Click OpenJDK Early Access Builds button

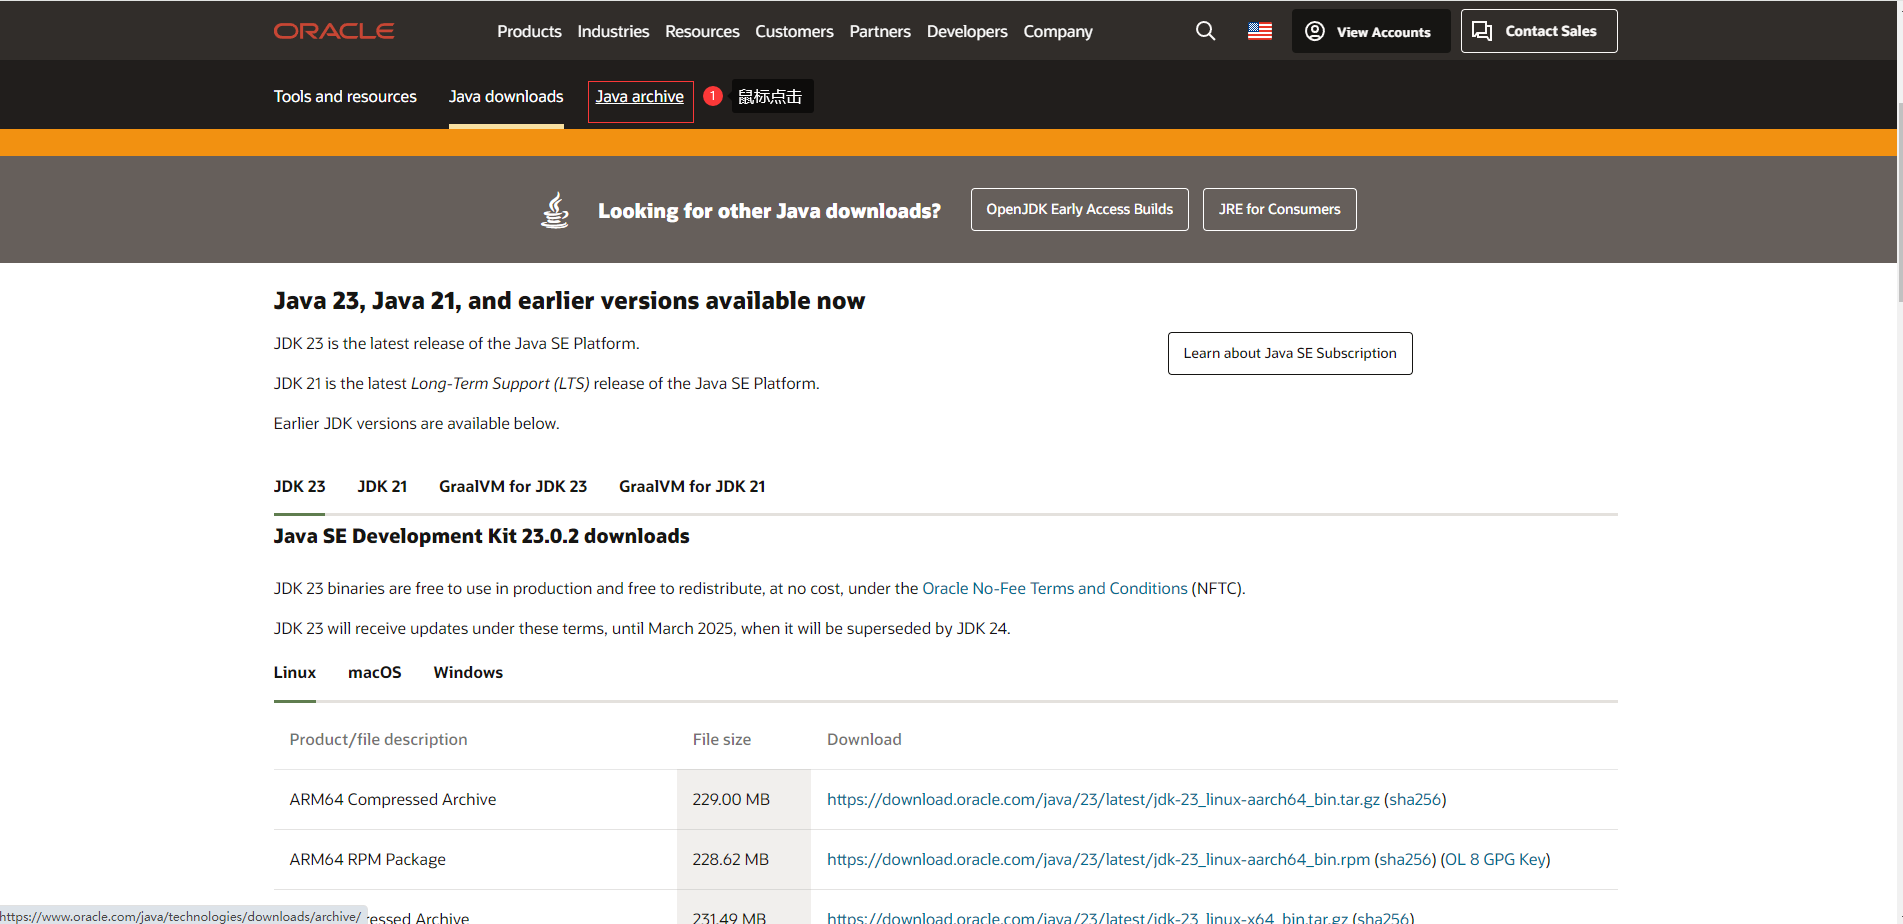tap(1079, 209)
